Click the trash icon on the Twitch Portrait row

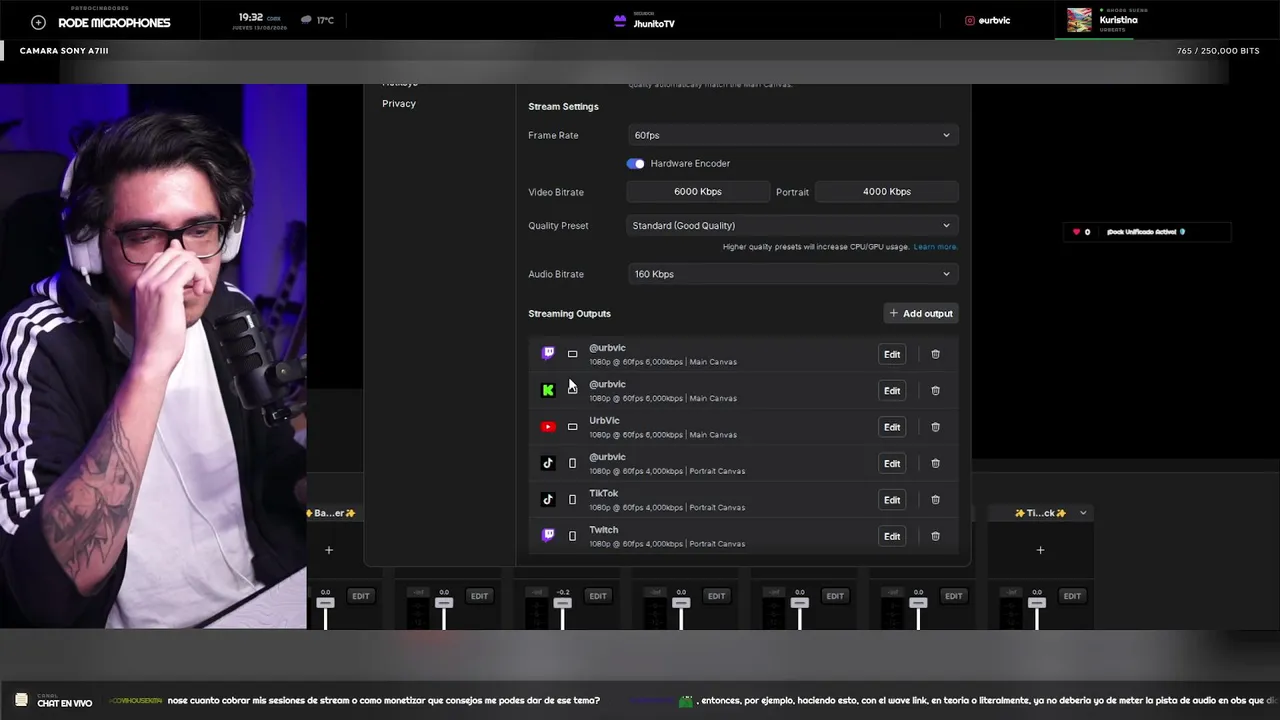coord(936,536)
